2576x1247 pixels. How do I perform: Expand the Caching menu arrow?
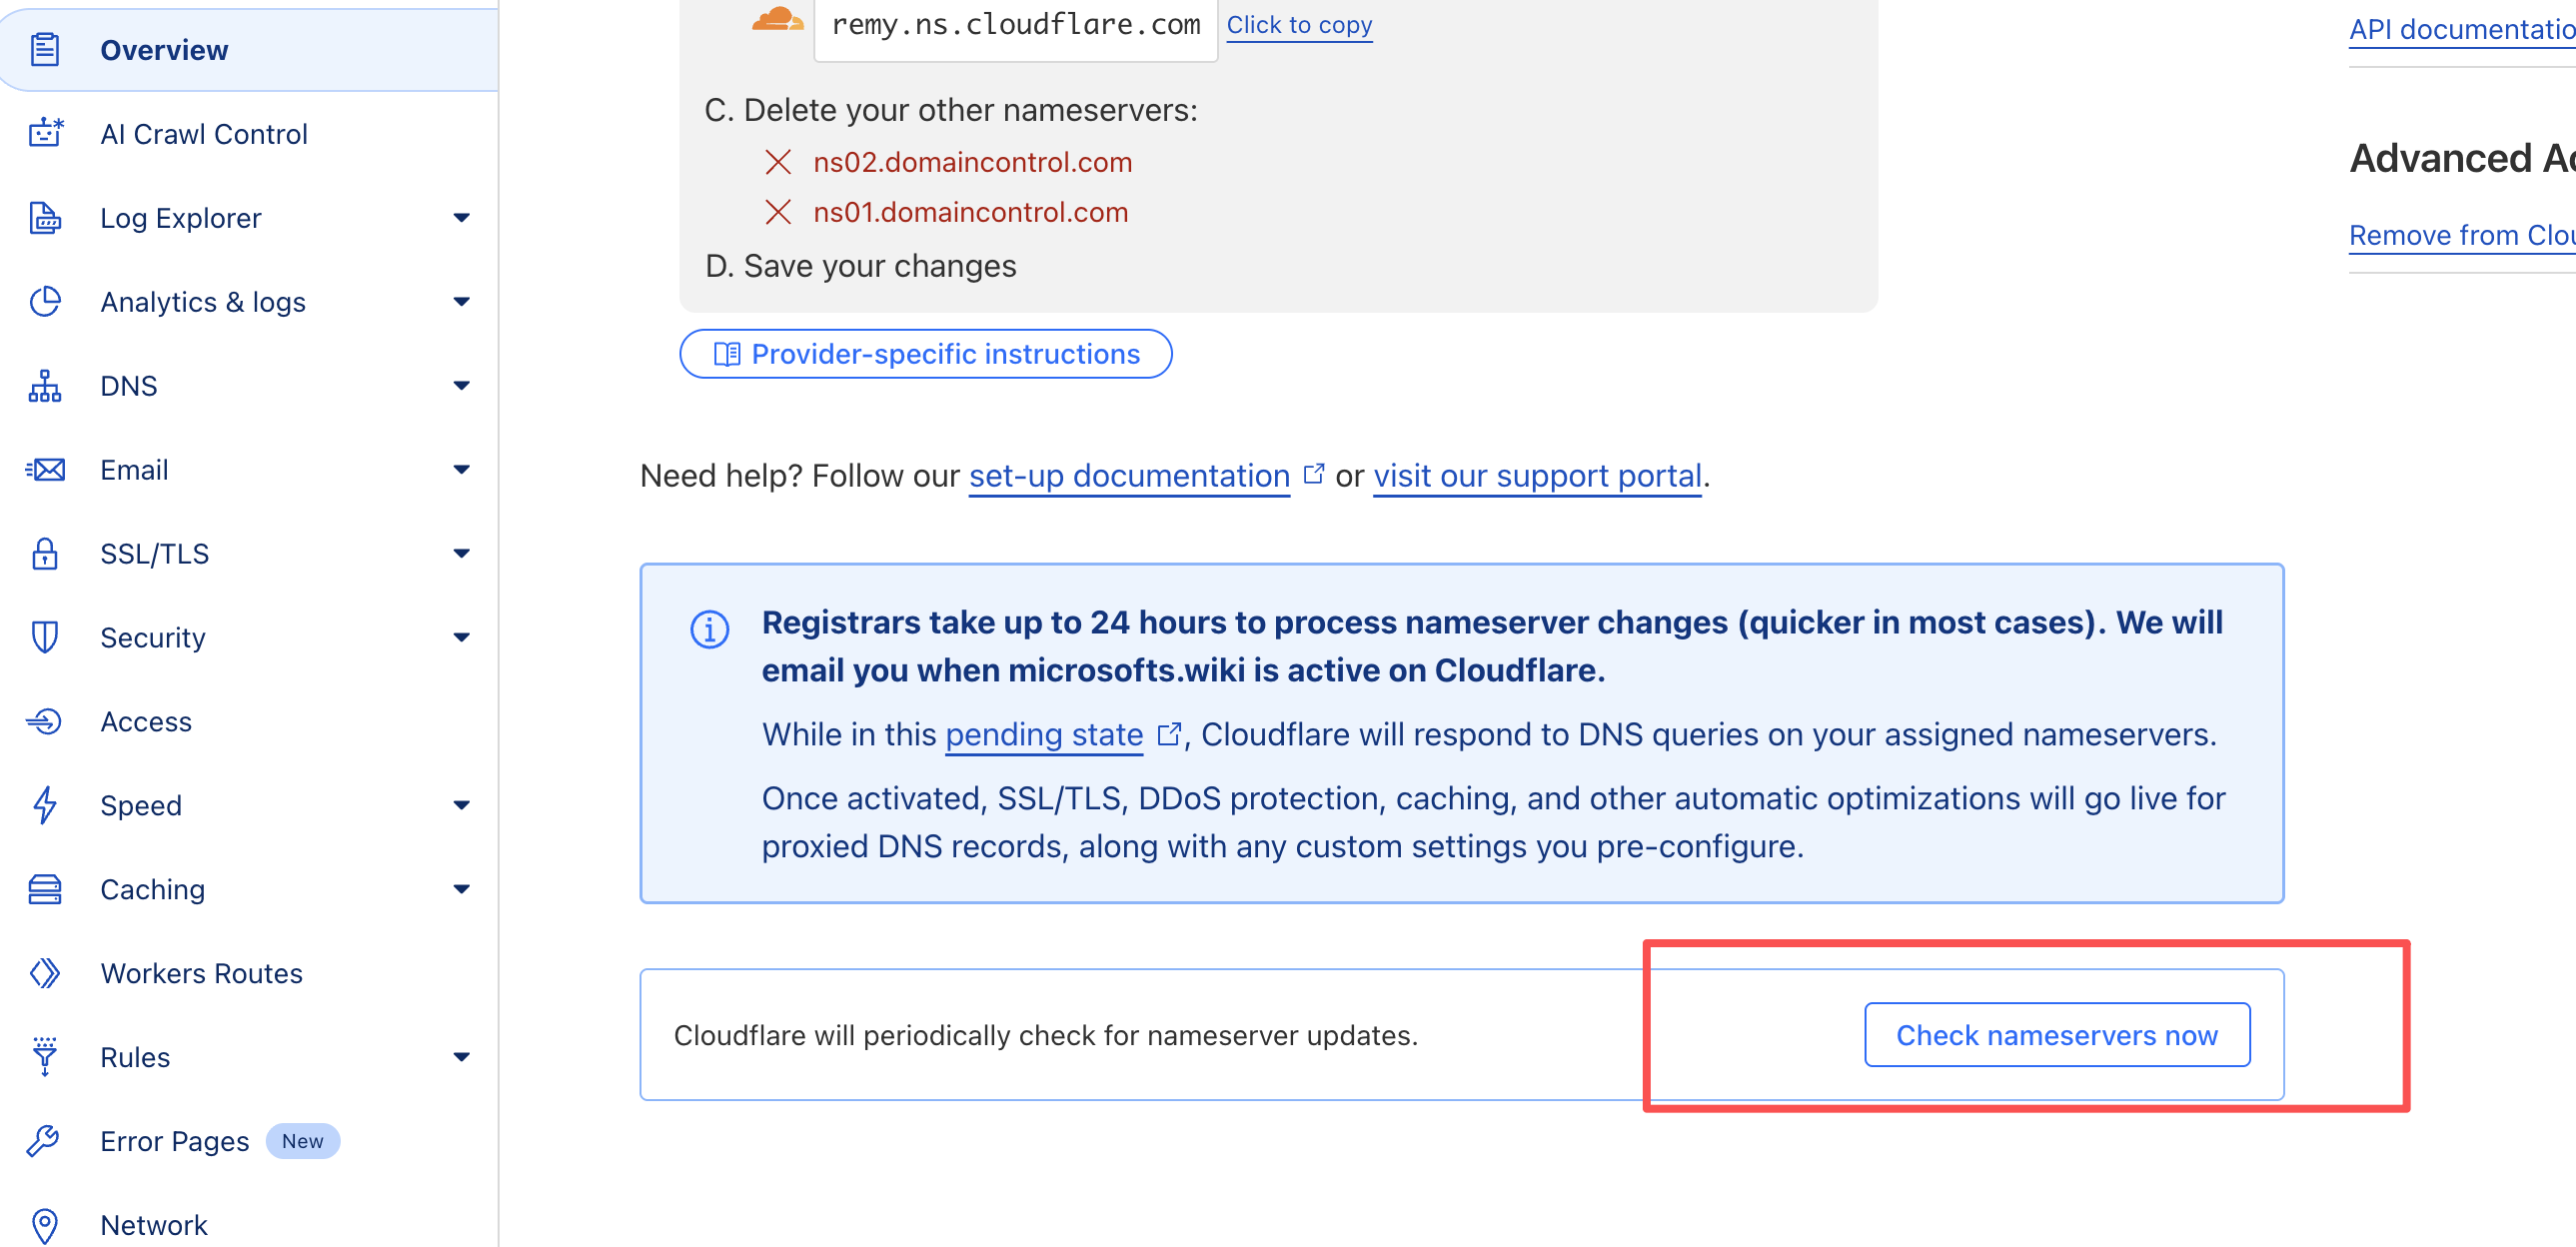pos(461,889)
